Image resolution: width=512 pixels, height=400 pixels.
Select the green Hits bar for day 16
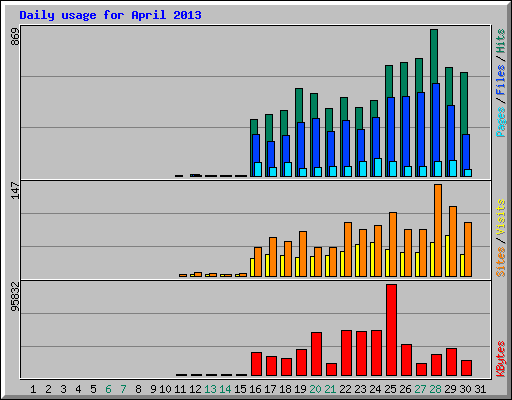point(254,127)
